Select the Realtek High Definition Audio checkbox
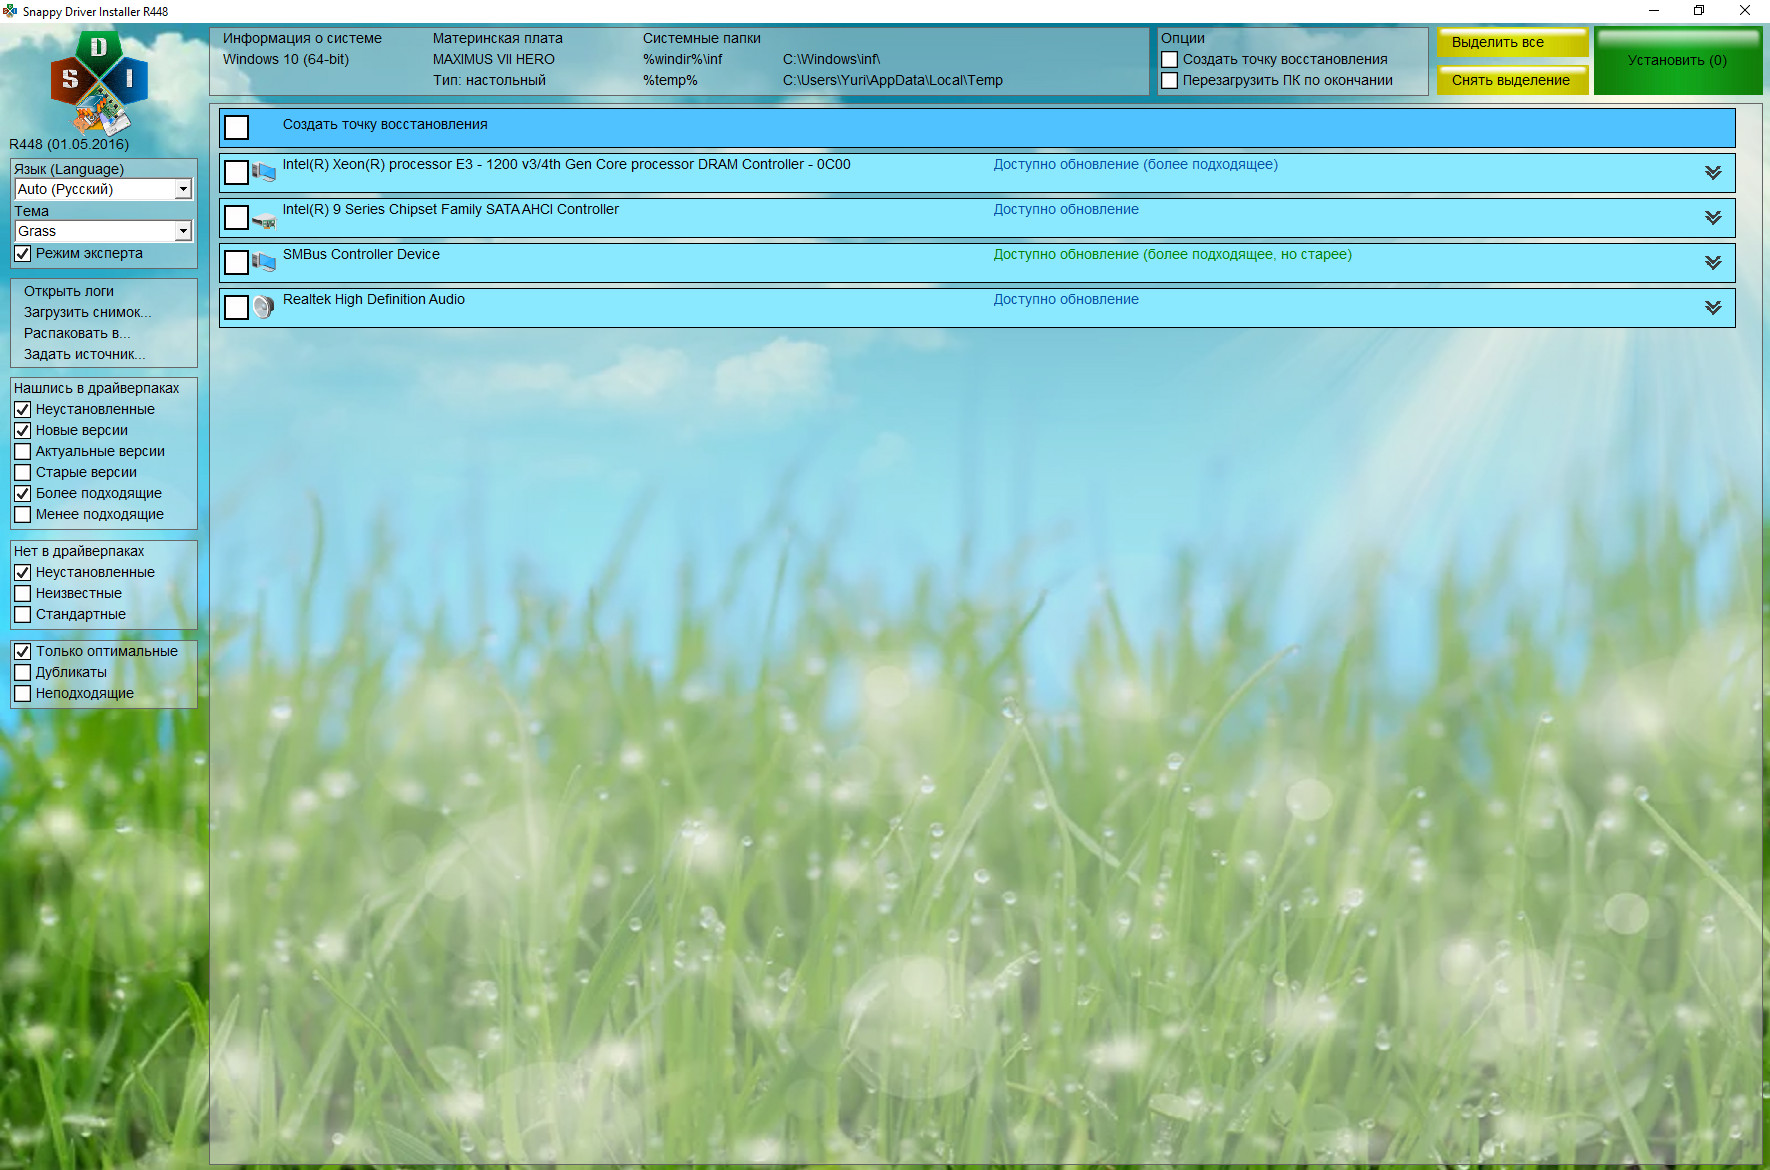Image resolution: width=1770 pixels, height=1170 pixels. click(237, 307)
